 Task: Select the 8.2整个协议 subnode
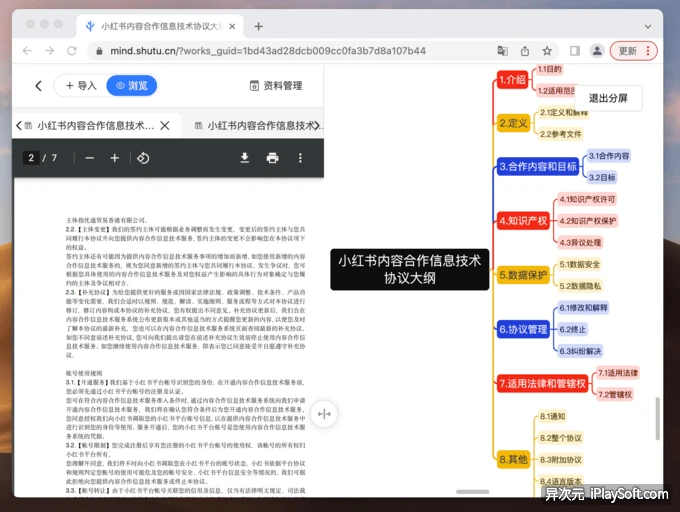tap(560, 438)
